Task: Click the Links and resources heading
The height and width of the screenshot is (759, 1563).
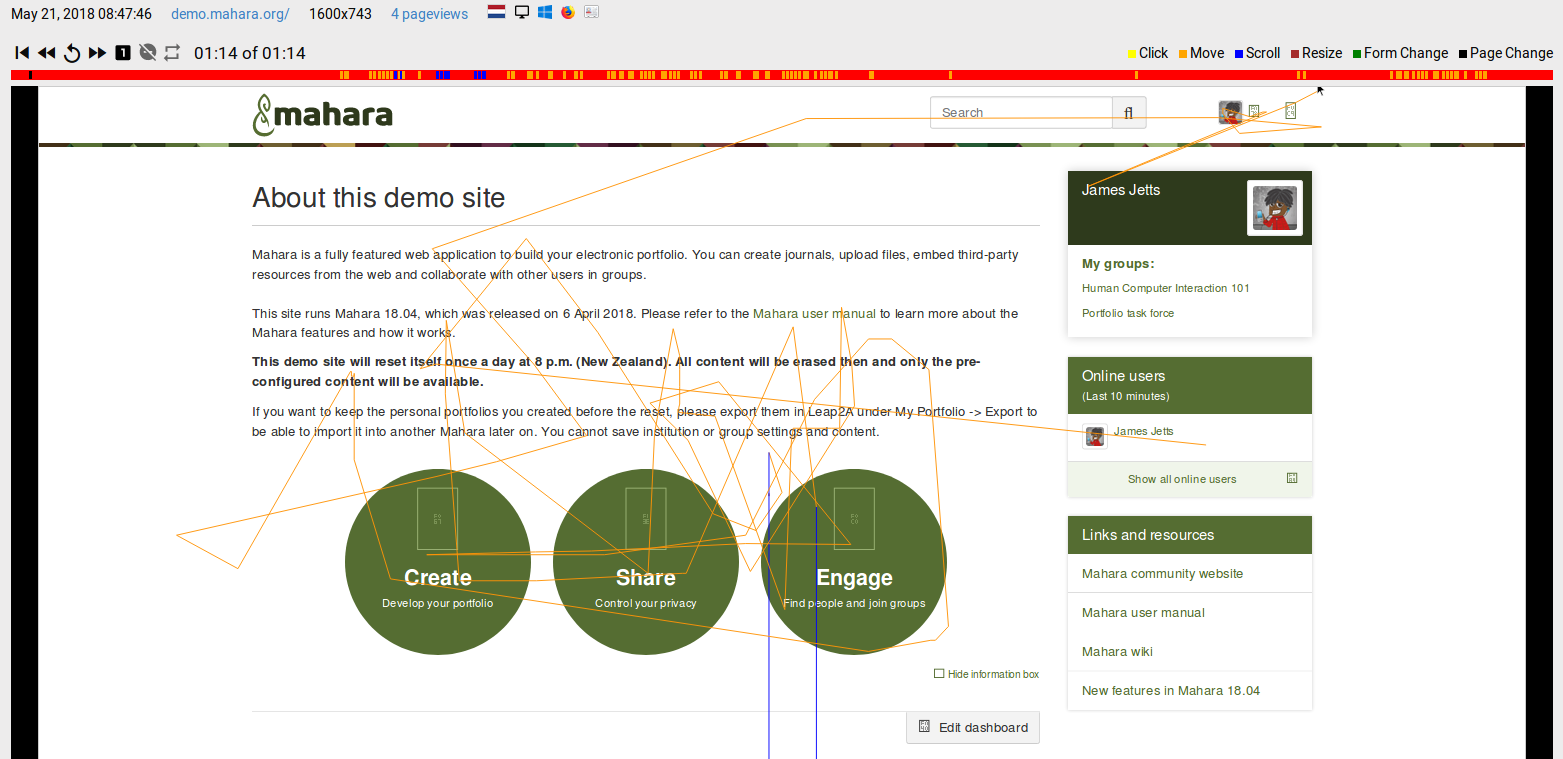Action: coord(1148,535)
